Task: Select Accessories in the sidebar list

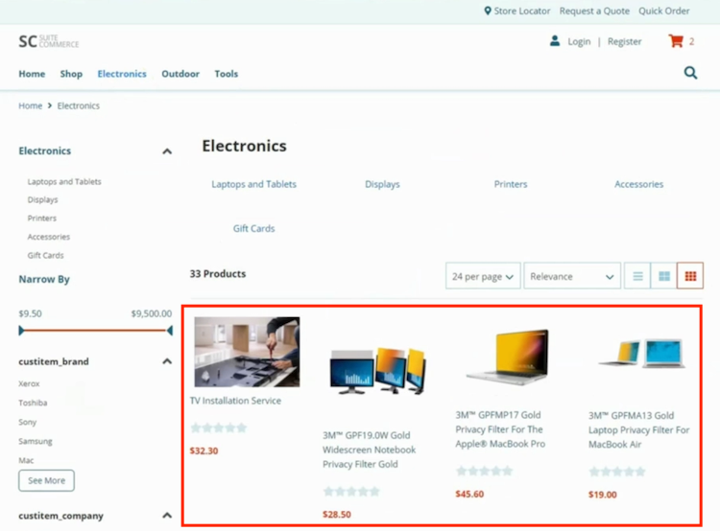Action: tap(49, 237)
